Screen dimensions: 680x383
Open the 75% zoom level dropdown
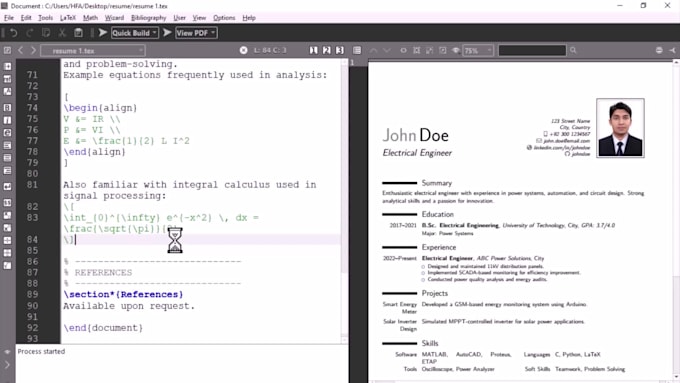pos(478,51)
